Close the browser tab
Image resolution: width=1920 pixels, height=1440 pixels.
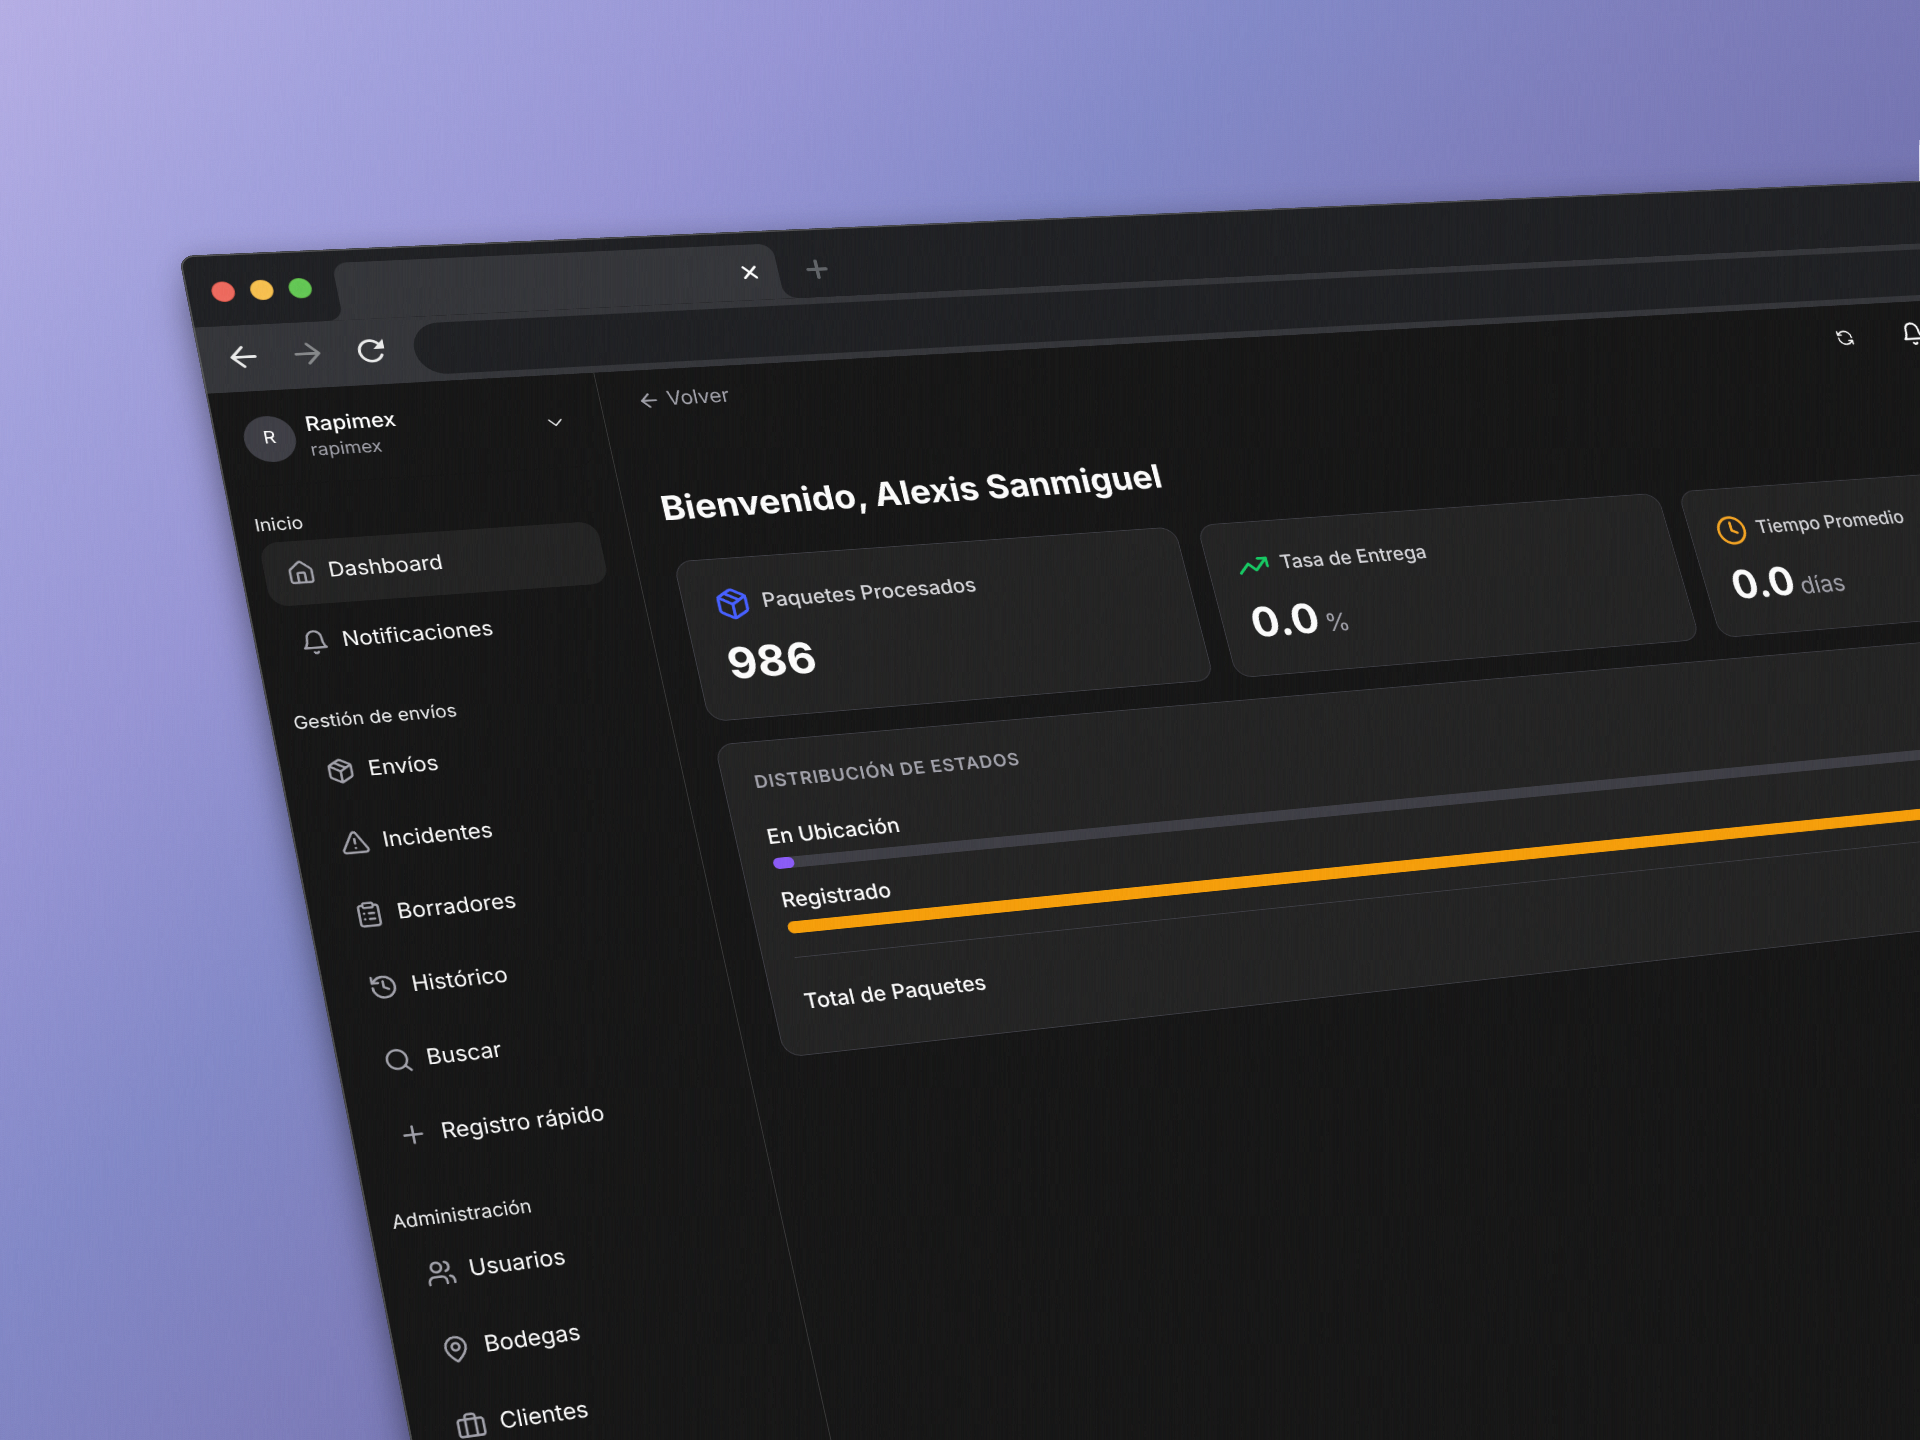point(750,272)
